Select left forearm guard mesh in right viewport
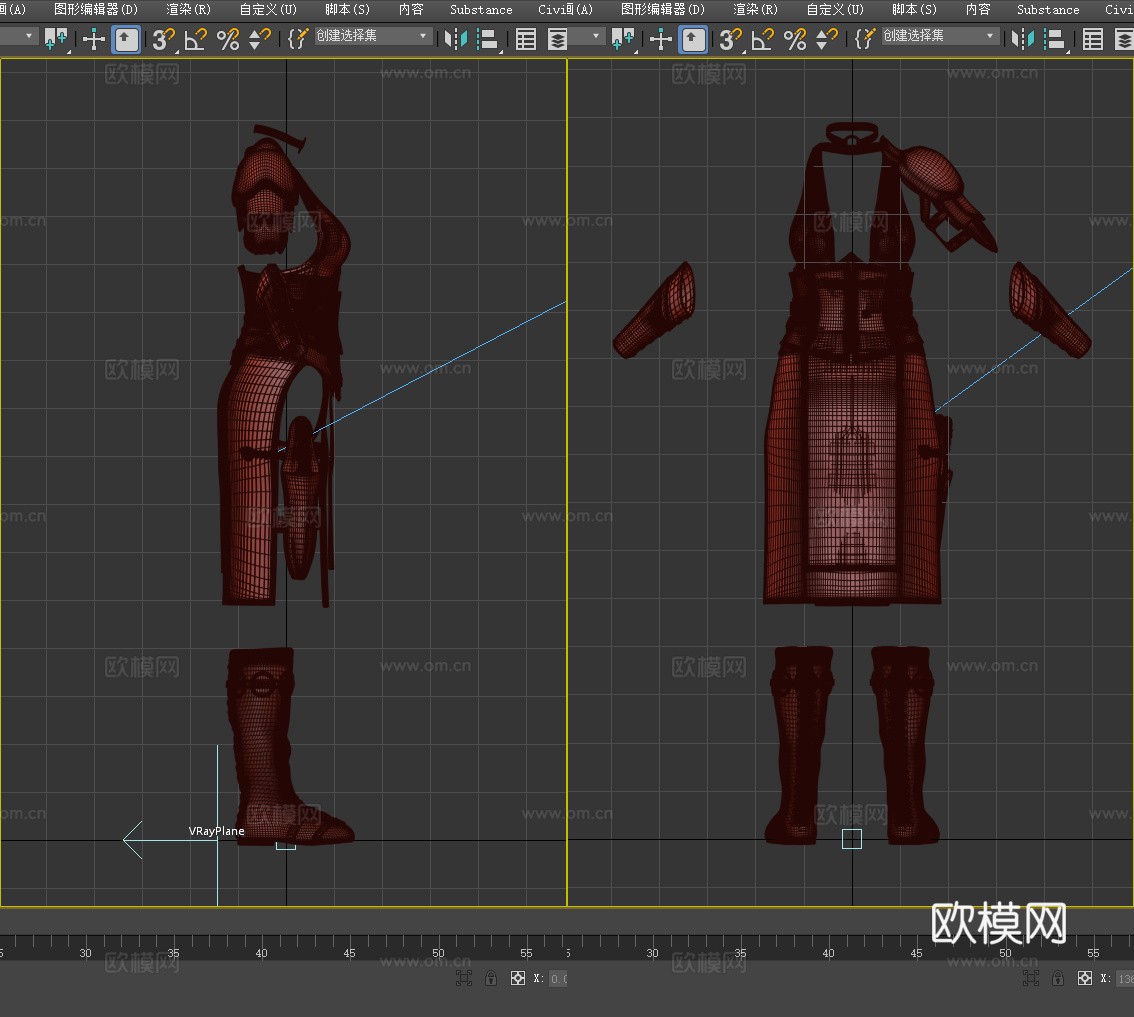The image size is (1134, 1017). click(x=656, y=311)
